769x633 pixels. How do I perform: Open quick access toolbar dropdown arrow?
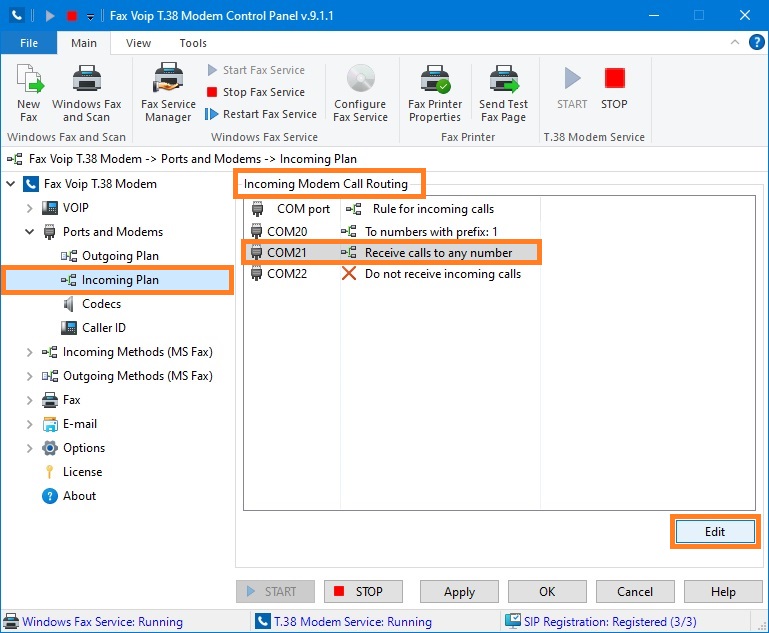click(90, 17)
